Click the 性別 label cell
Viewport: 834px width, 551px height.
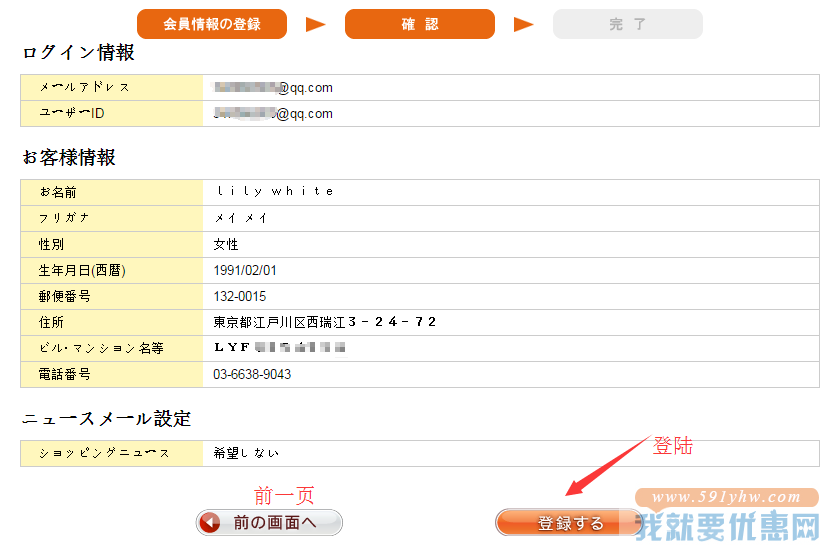point(112,245)
